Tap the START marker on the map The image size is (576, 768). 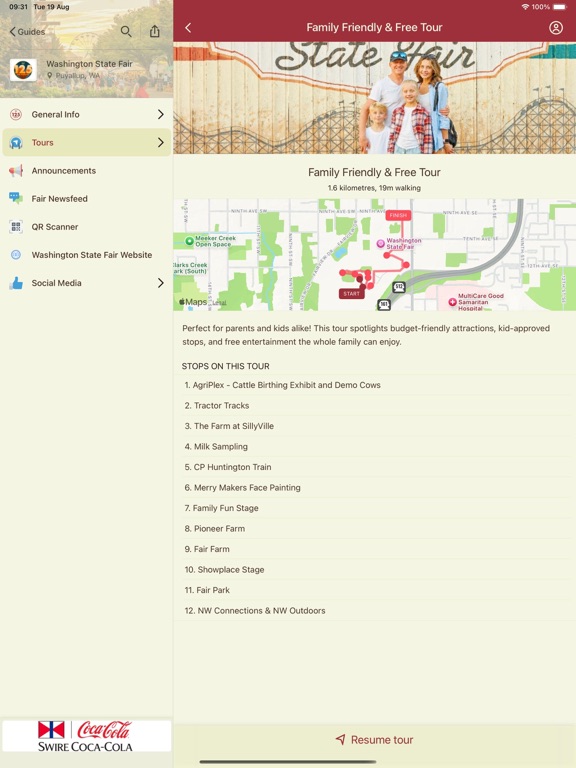[x=351, y=293]
